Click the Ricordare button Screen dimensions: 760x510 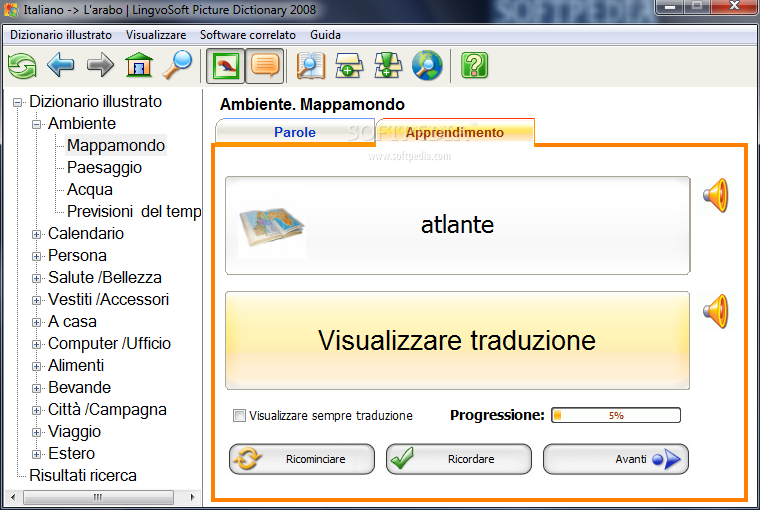459,459
